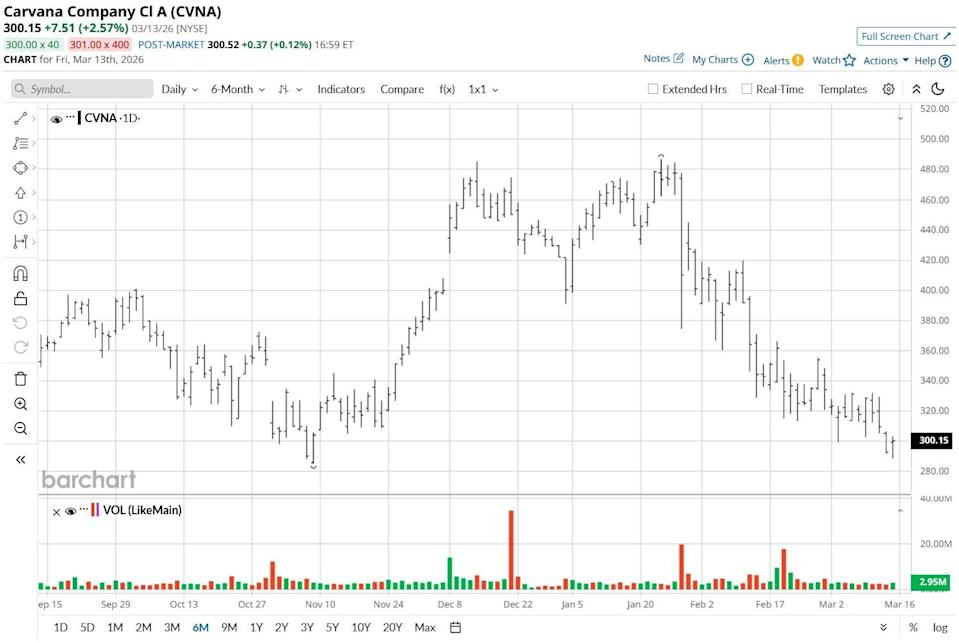Collapse the left drawing toolbar
The height and width of the screenshot is (643, 959).
pos(20,459)
